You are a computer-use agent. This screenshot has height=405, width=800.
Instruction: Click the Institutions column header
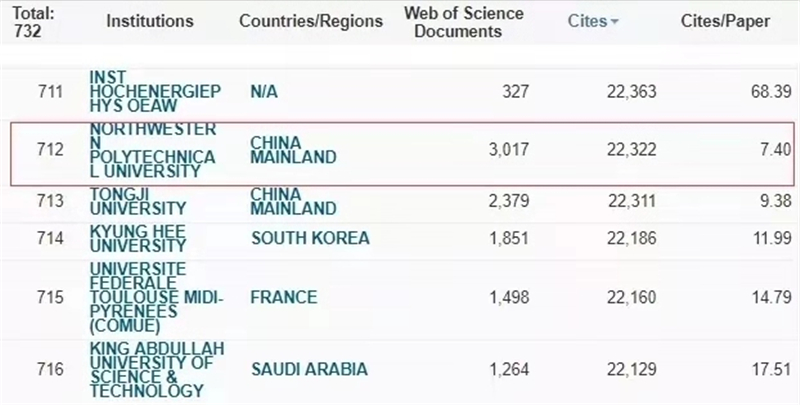point(150,21)
